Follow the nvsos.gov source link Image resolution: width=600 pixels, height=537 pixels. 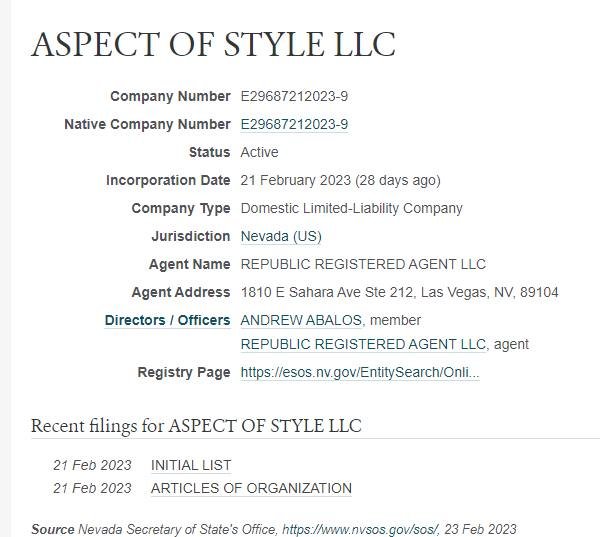coord(360,529)
